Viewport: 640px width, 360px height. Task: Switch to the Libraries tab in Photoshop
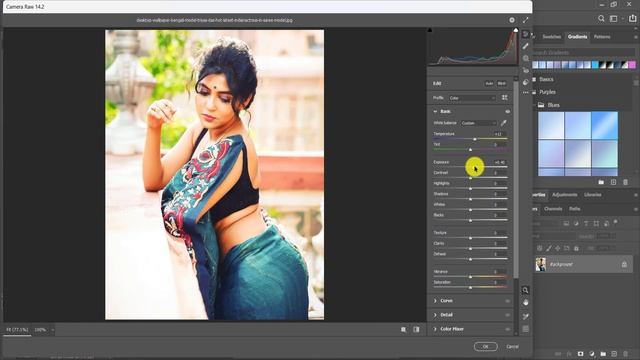(593, 195)
